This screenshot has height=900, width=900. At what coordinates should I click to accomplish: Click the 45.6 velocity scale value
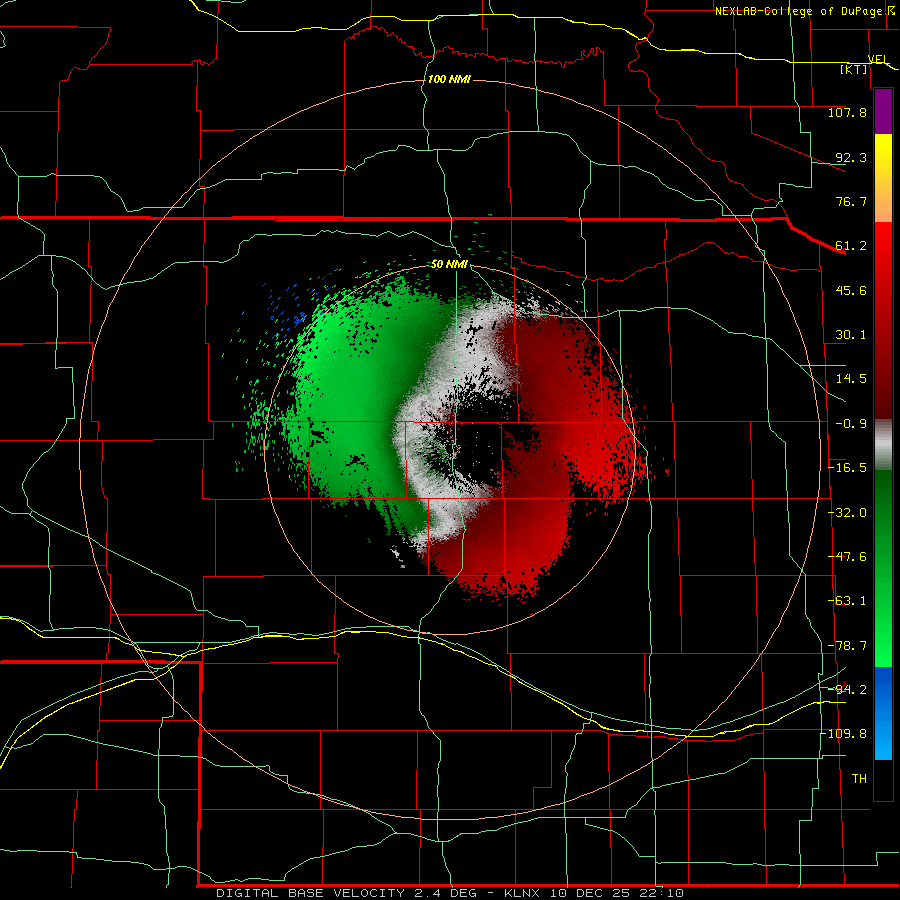coord(851,290)
